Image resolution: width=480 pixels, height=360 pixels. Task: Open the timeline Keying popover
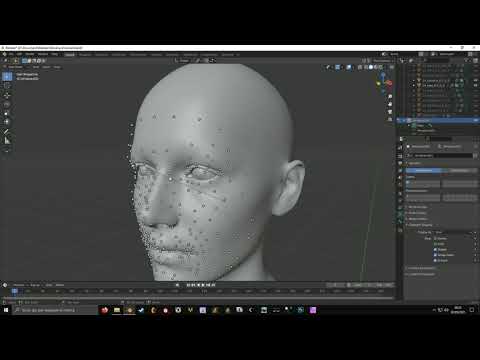click(x=35, y=285)
